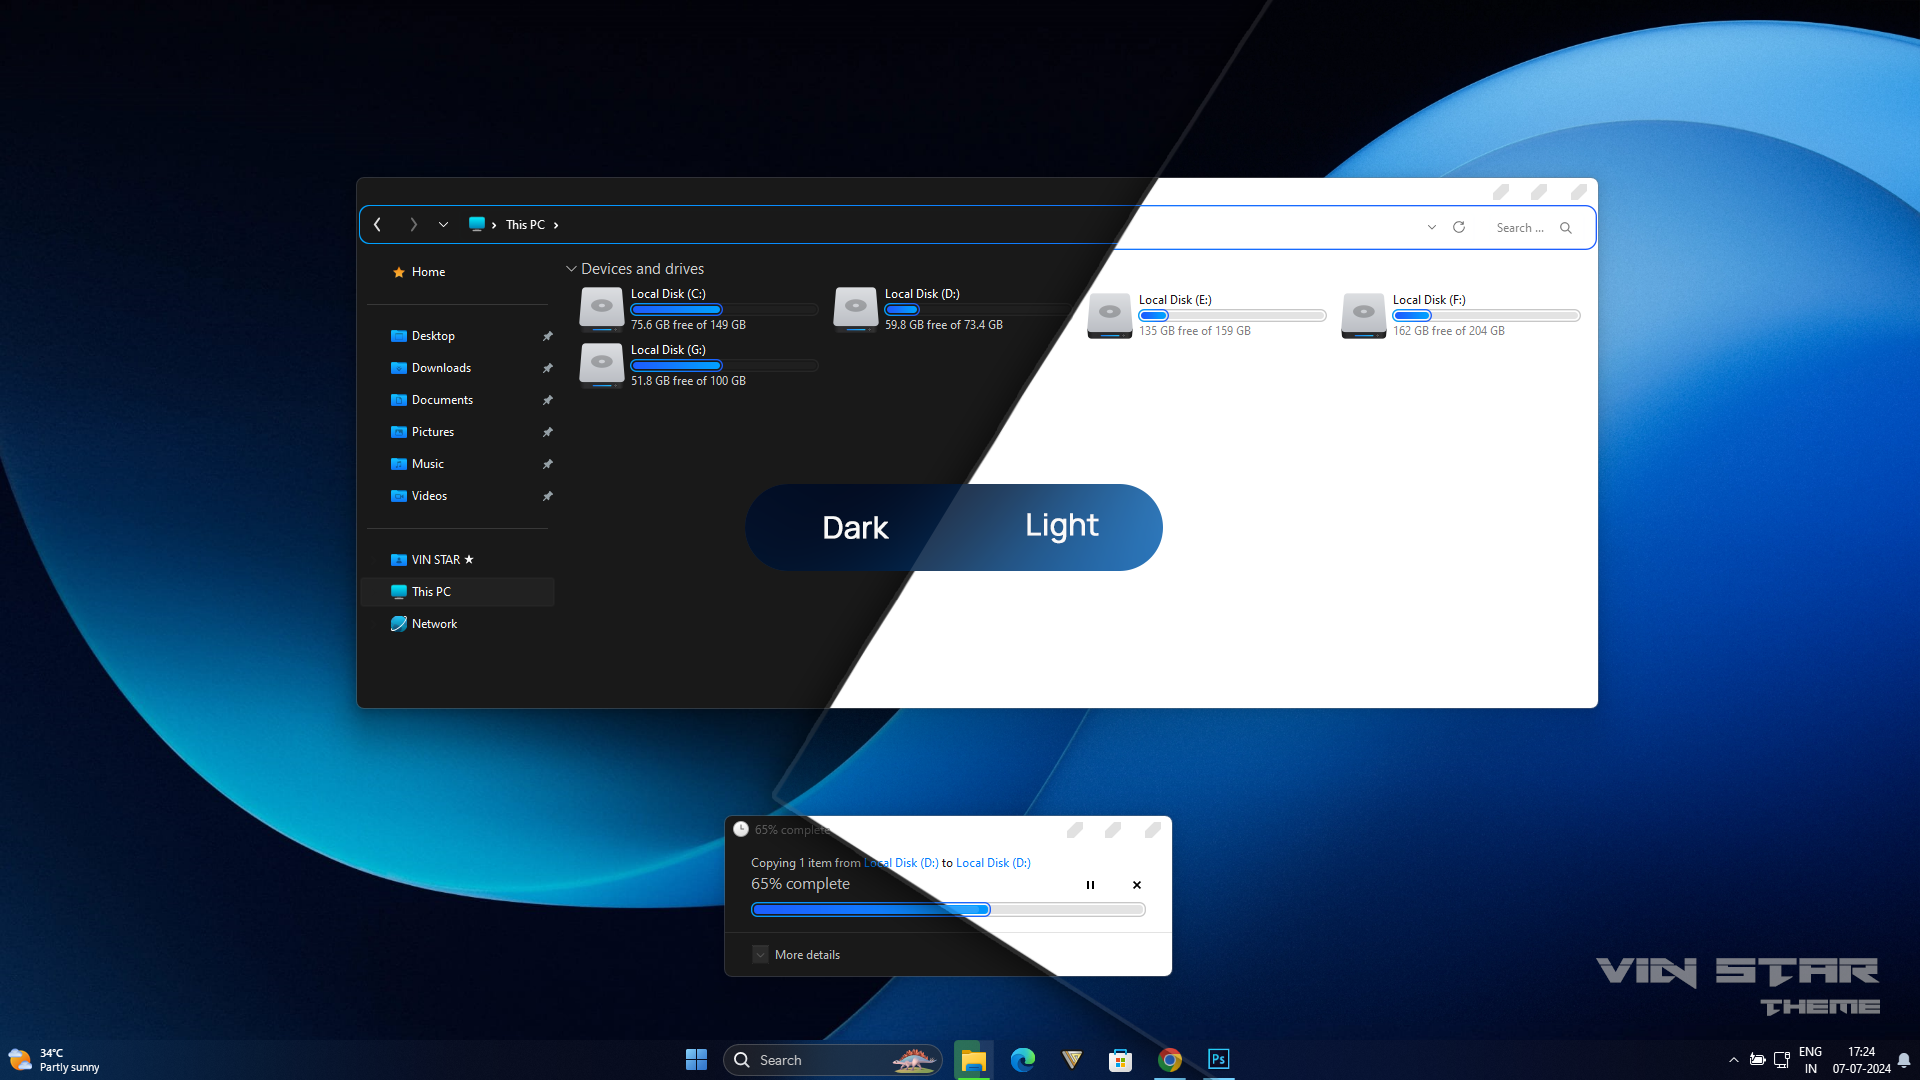
Task: Open the Microsoft Store icon
Action: [1121, 1059]
